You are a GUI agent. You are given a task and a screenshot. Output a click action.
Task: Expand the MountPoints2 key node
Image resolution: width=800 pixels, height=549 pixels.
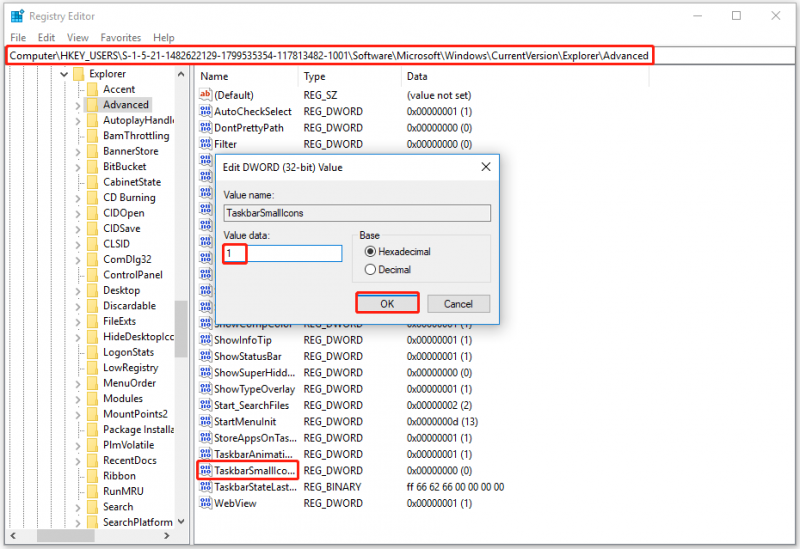78,415
